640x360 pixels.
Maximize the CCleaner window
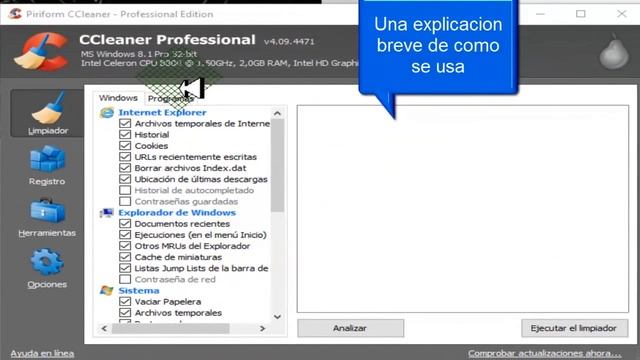click(581, 14)
